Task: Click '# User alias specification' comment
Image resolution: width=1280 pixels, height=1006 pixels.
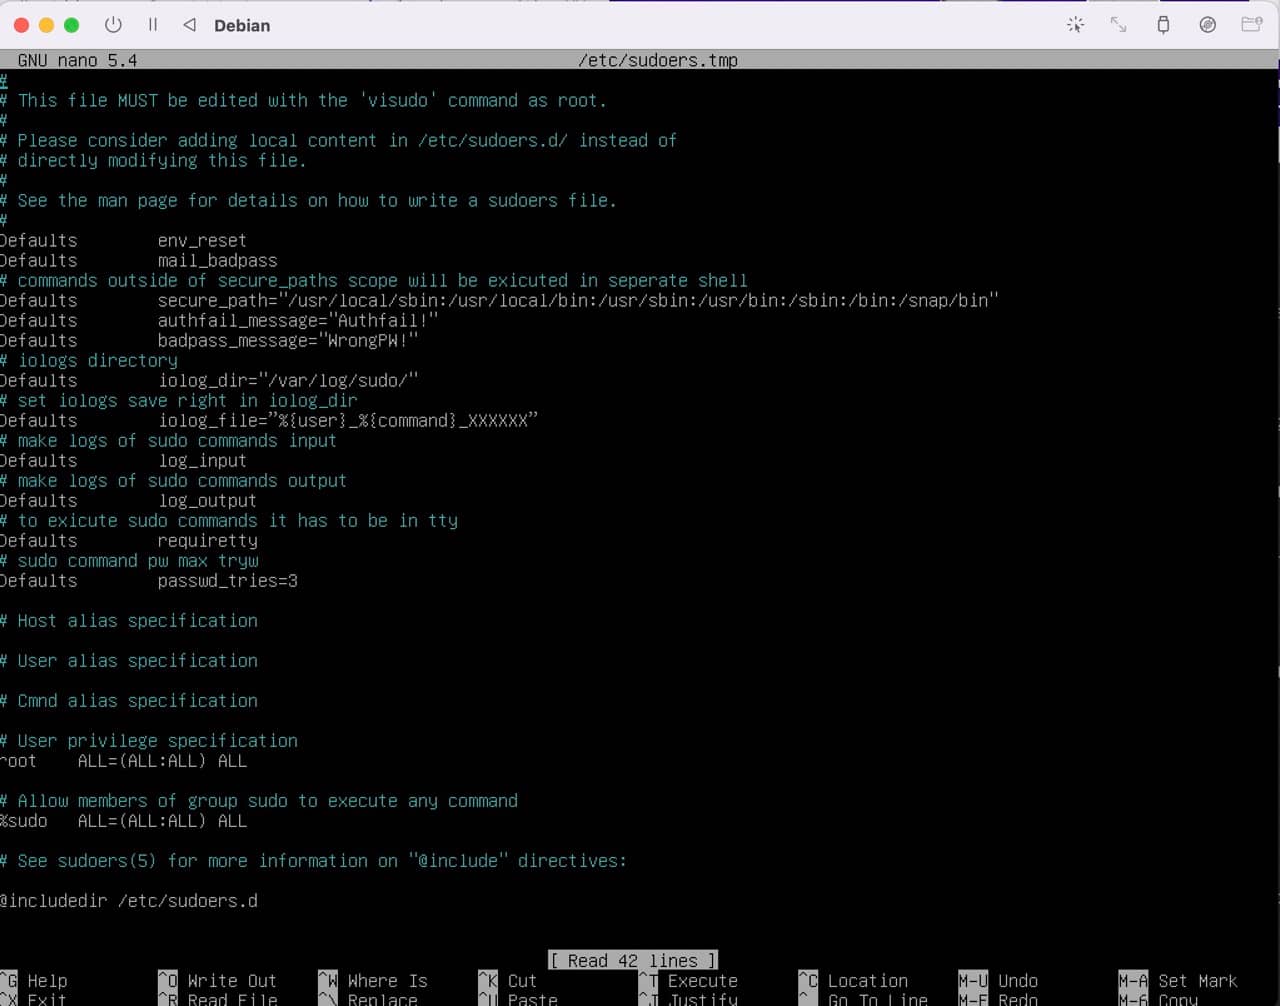Action: (x=129, y=660)
